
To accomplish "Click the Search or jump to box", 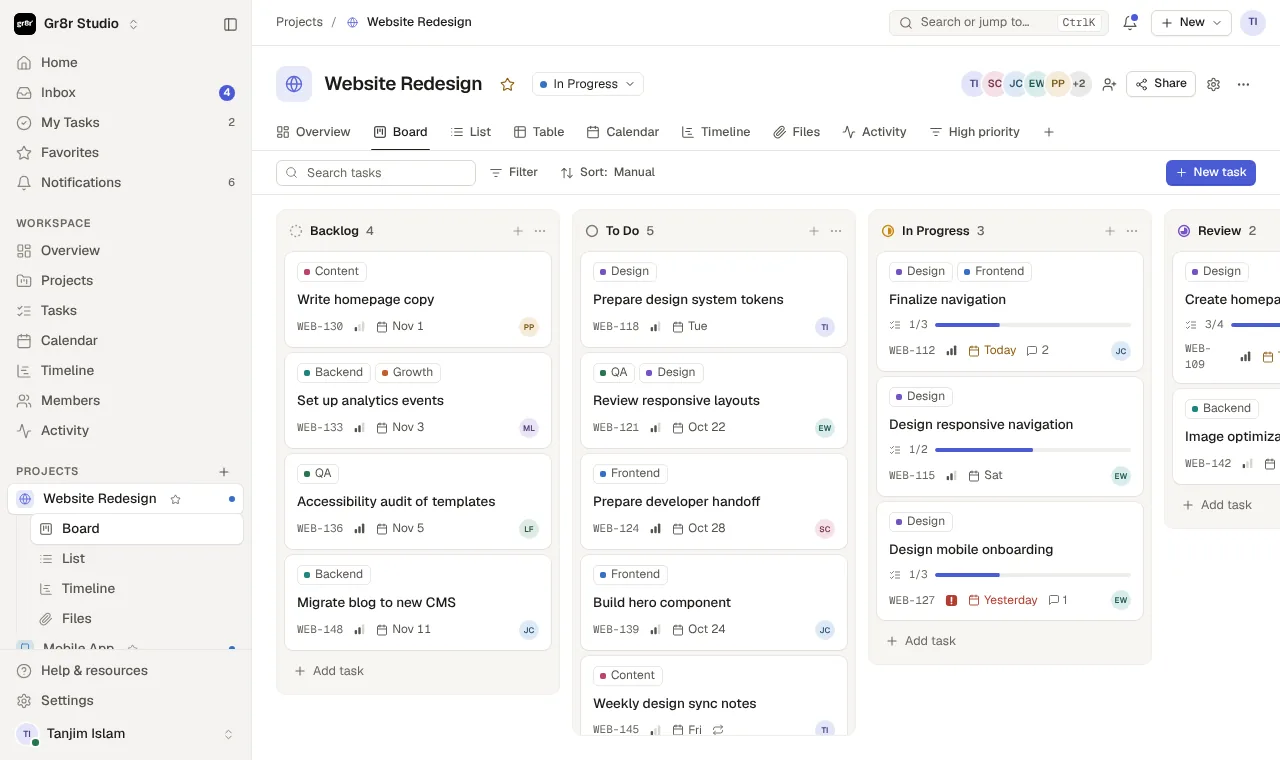I will (999, 22).
